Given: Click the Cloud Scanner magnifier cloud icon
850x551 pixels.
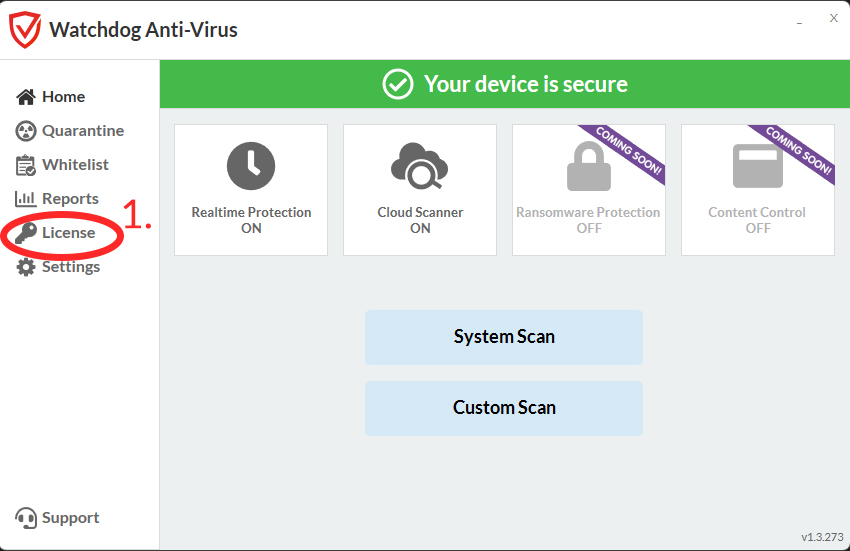Looking at the screenshot, I should click(420, 166).
